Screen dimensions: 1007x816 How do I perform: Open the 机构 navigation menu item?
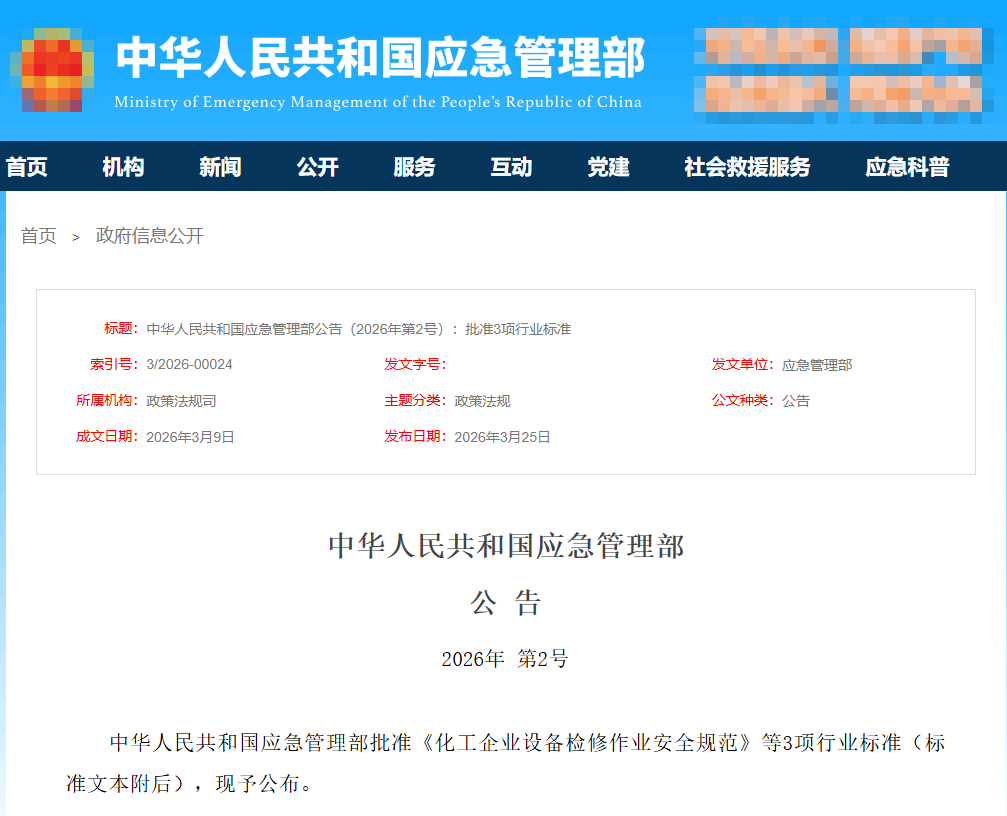pos(123,167)
